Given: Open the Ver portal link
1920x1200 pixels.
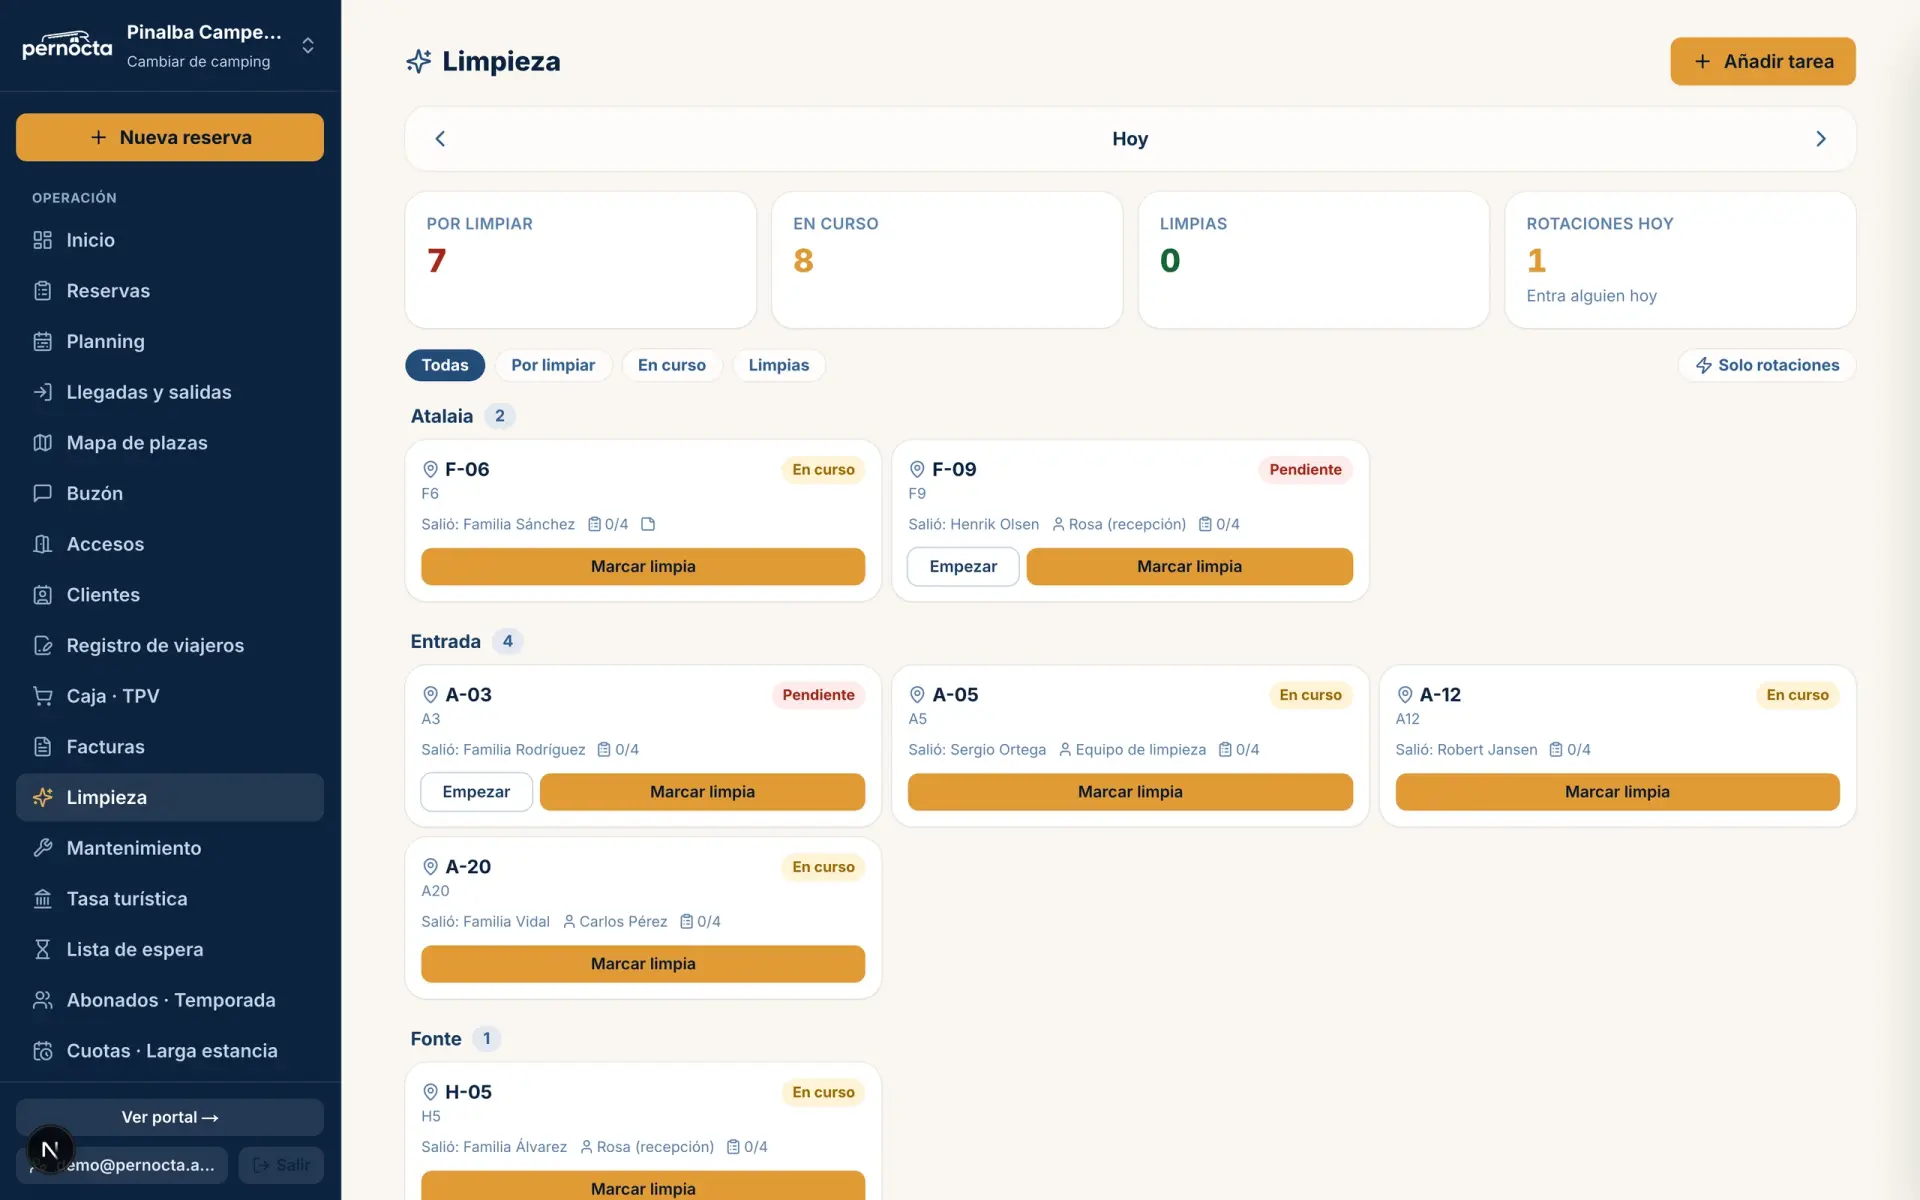Looking at the screenshot, I should (170, 1117).
